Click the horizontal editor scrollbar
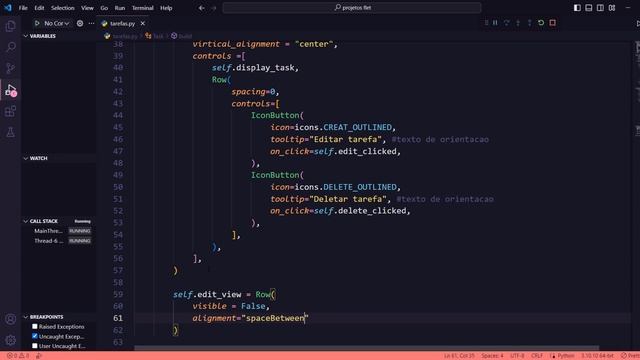This screenshot has width=640, height=360. 367,348
